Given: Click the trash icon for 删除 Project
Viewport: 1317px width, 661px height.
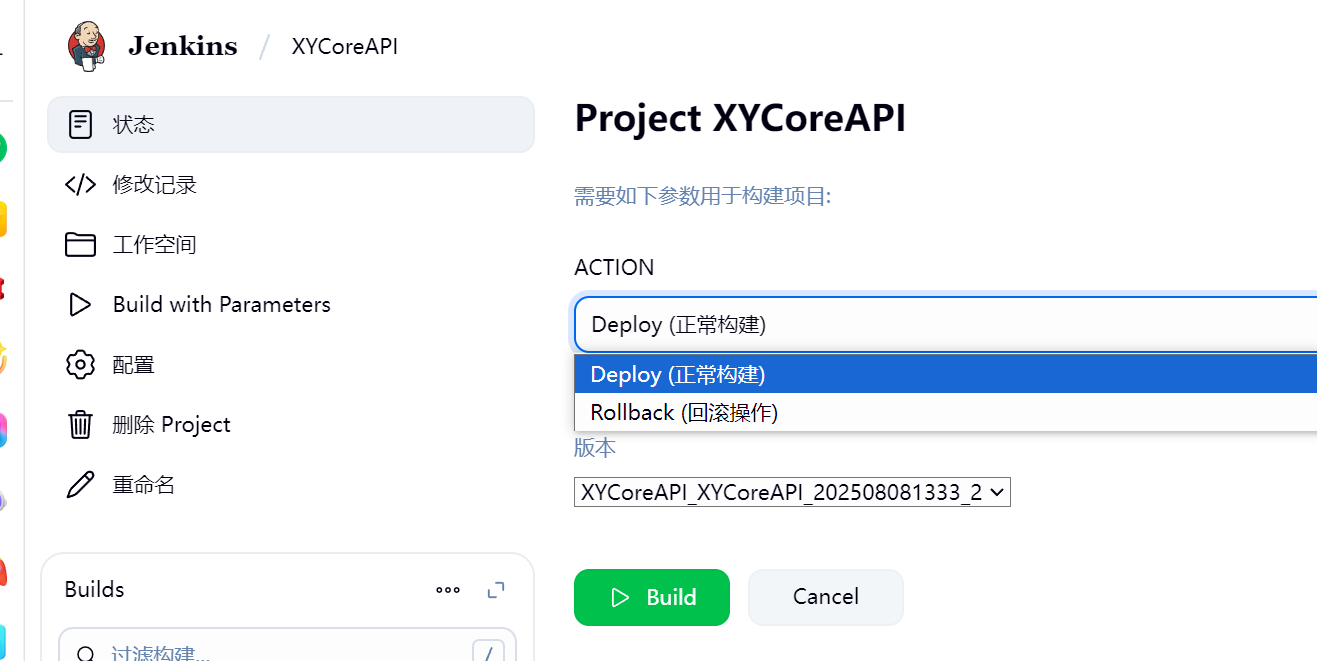Looking at the screenshot, I should (x=80, y=425).
